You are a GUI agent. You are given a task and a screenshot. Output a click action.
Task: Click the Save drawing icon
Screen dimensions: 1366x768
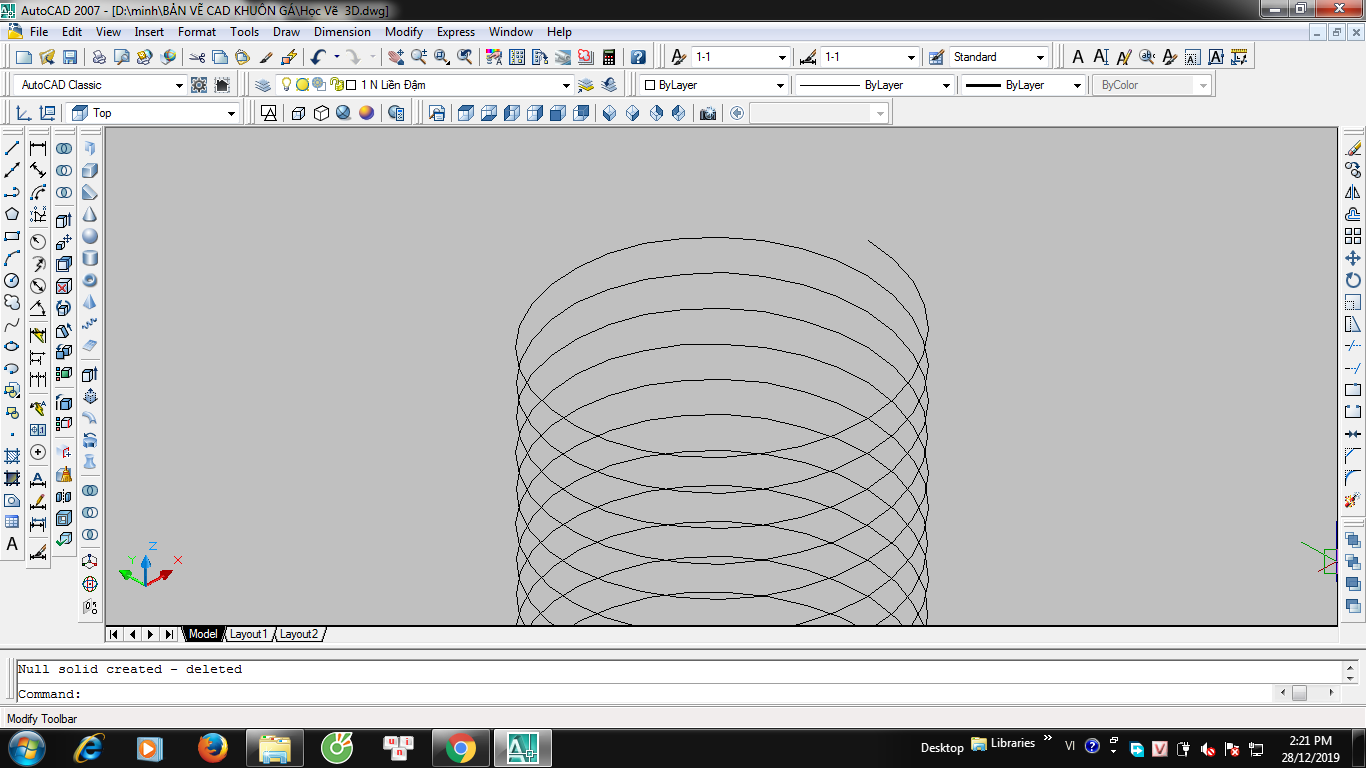tap(70, 57)
